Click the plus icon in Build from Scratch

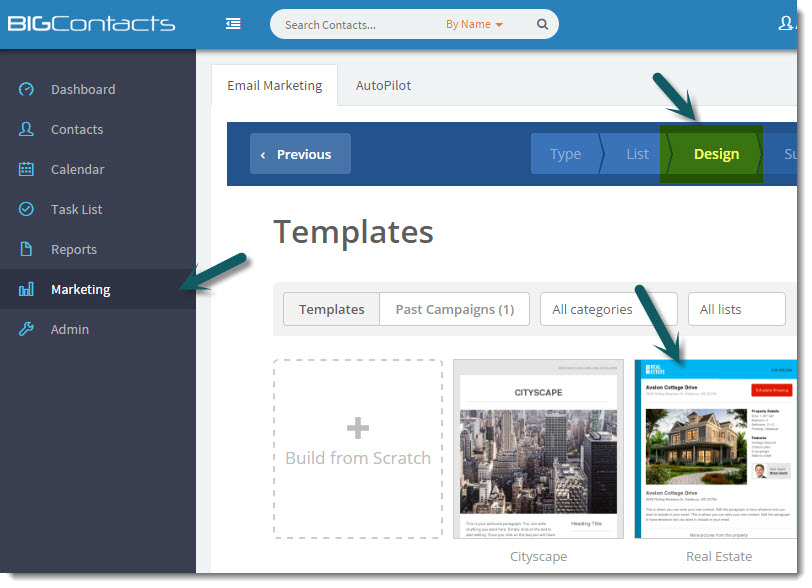tap(358, 428)
